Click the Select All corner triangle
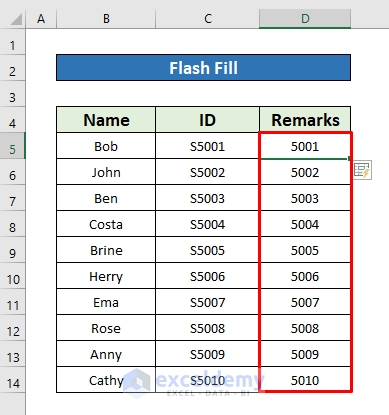The height and width of the screenshot is (415, 389). [16, 19]
